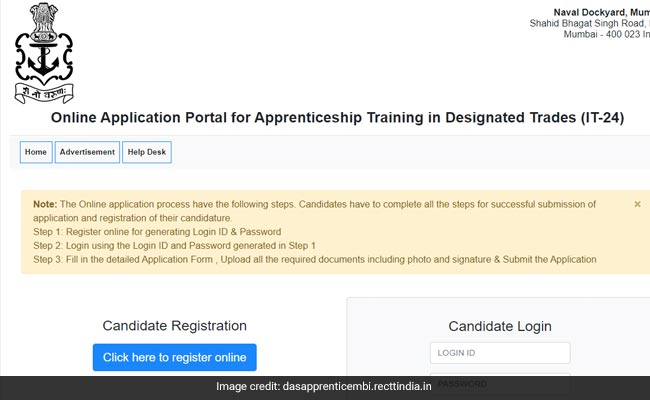Focus the LOGIN ID input field
This screenshot has height=400, width=650.
coord(500,353)
